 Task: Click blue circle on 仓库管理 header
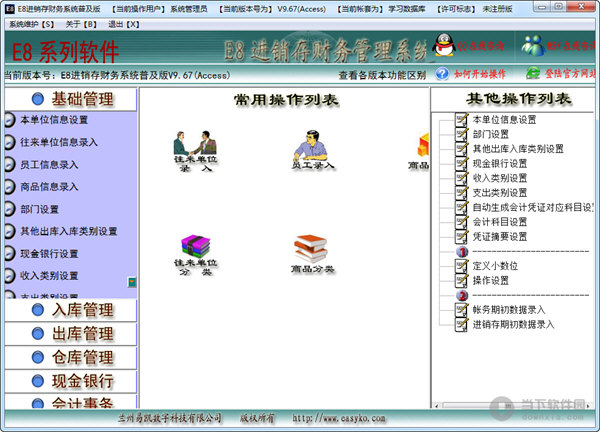click(x=38, y=357)
